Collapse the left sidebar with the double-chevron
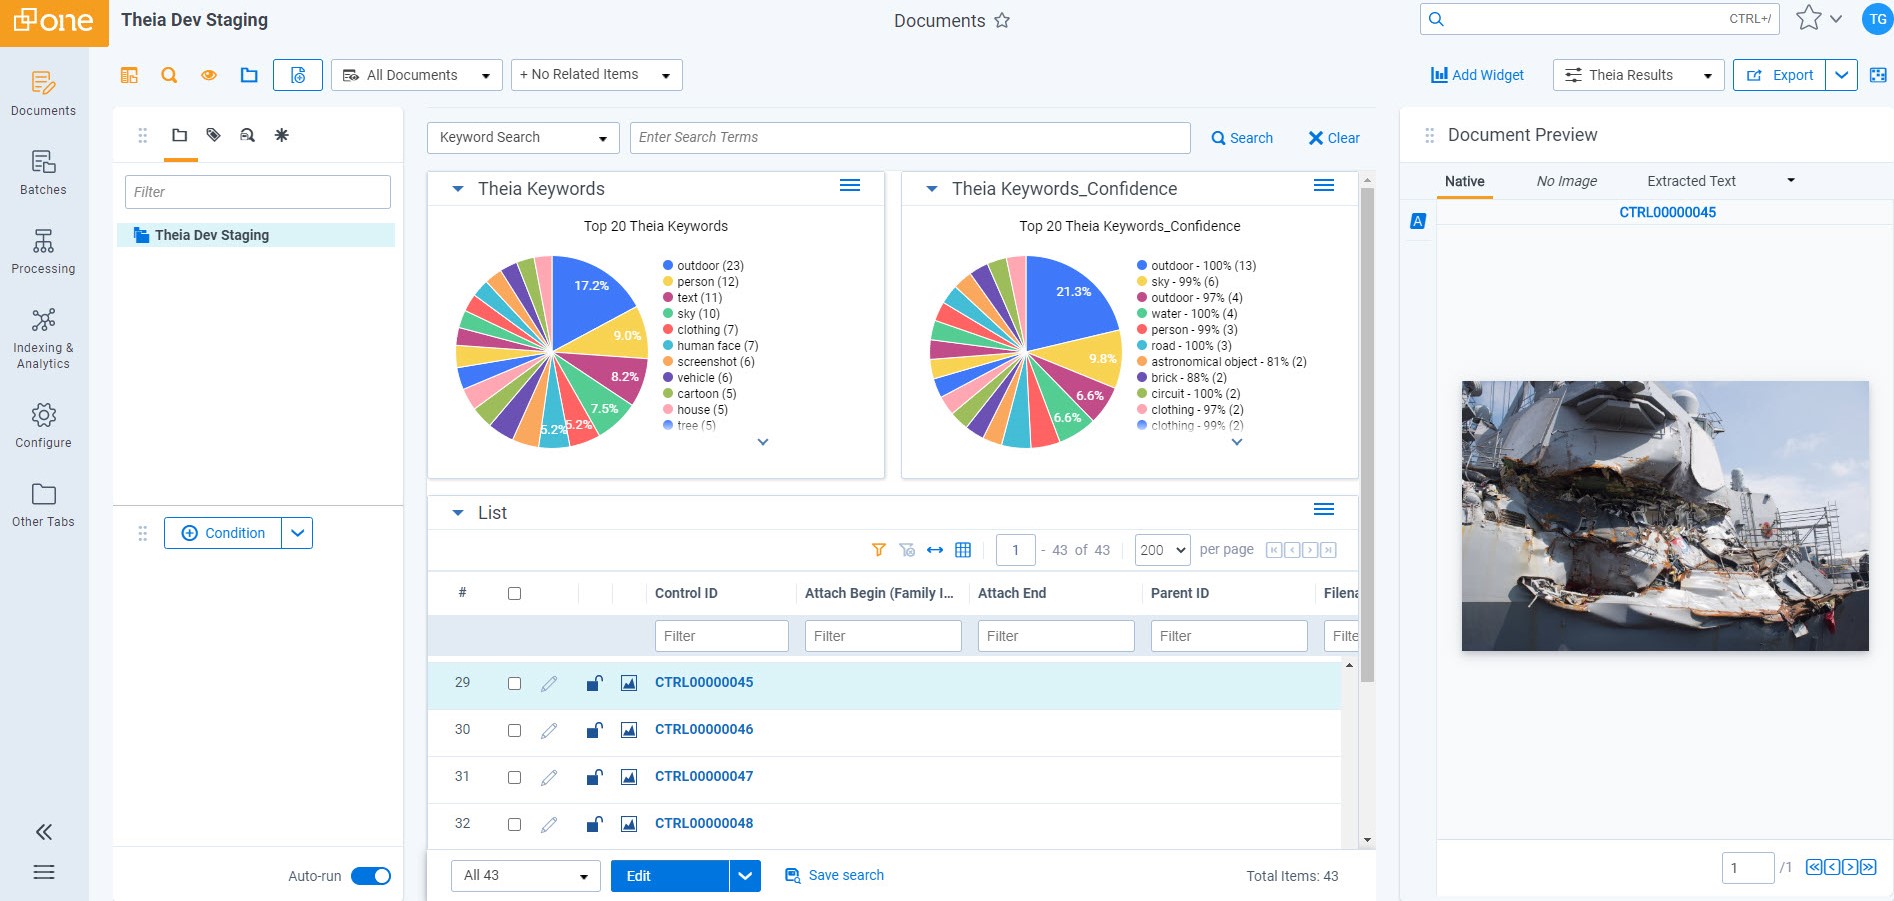Viewport: 1894px width, 901px height. coord(43,832)
